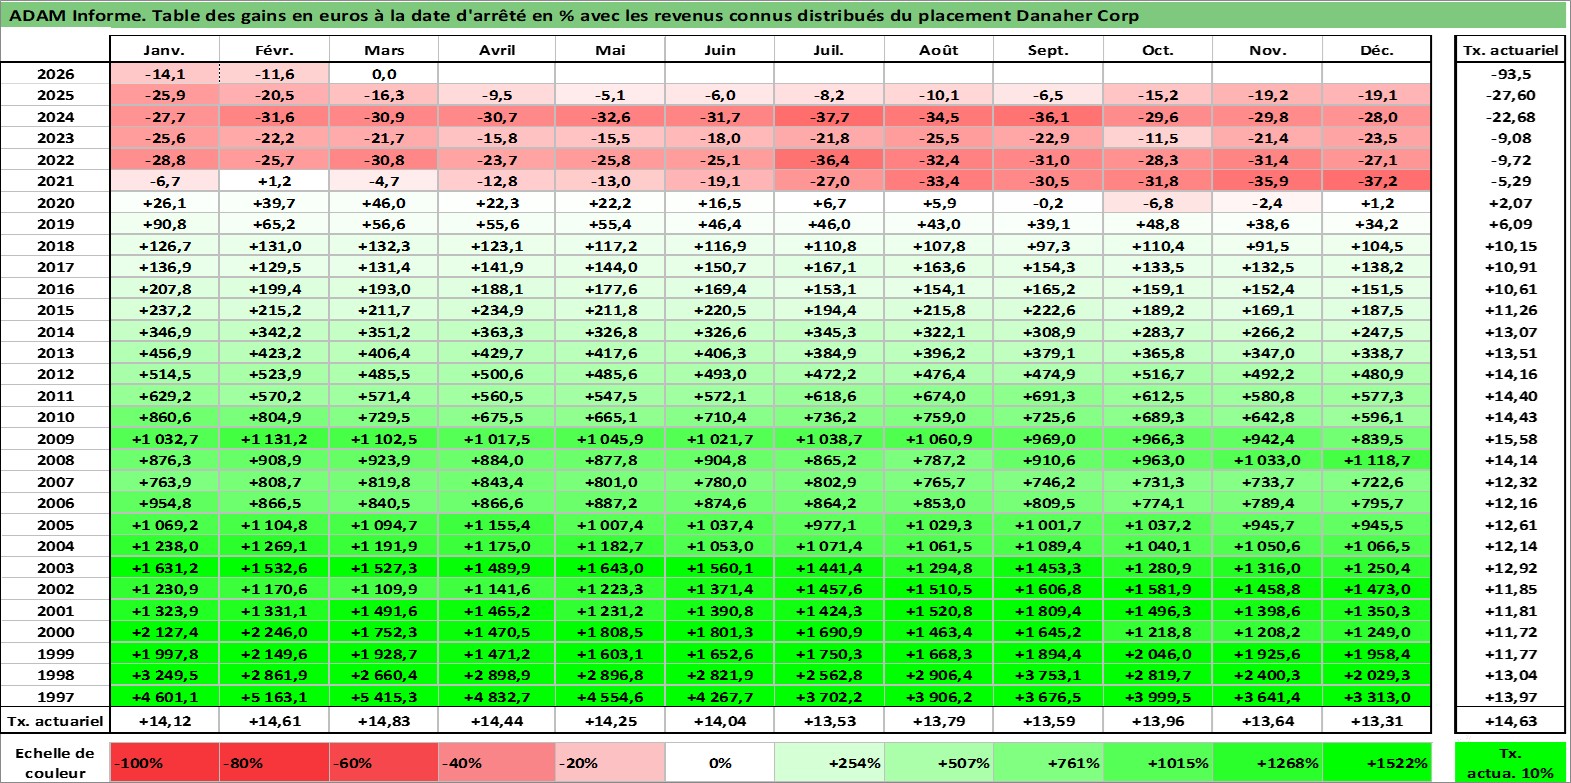Click the +3 249,5 cell in 1998

coord(164,675)
